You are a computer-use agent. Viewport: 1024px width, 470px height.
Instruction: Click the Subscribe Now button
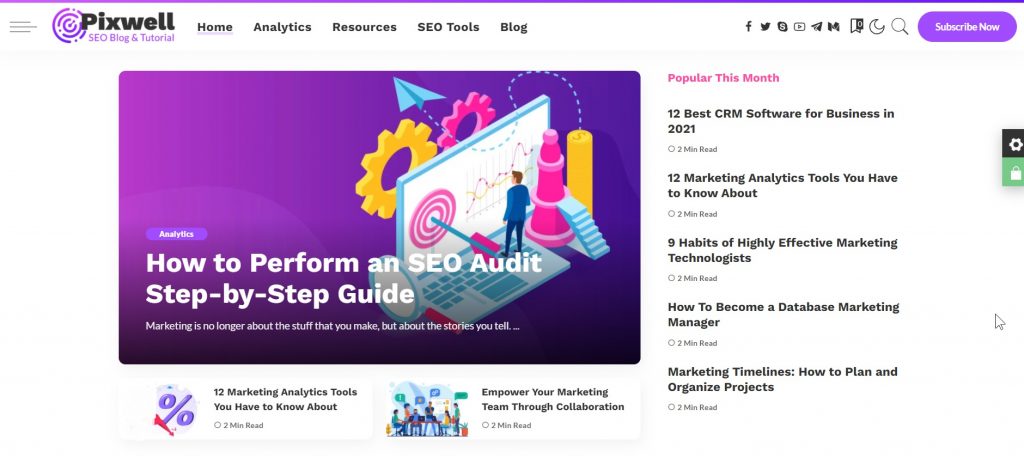pyautogui.click(x=967, y=27)
